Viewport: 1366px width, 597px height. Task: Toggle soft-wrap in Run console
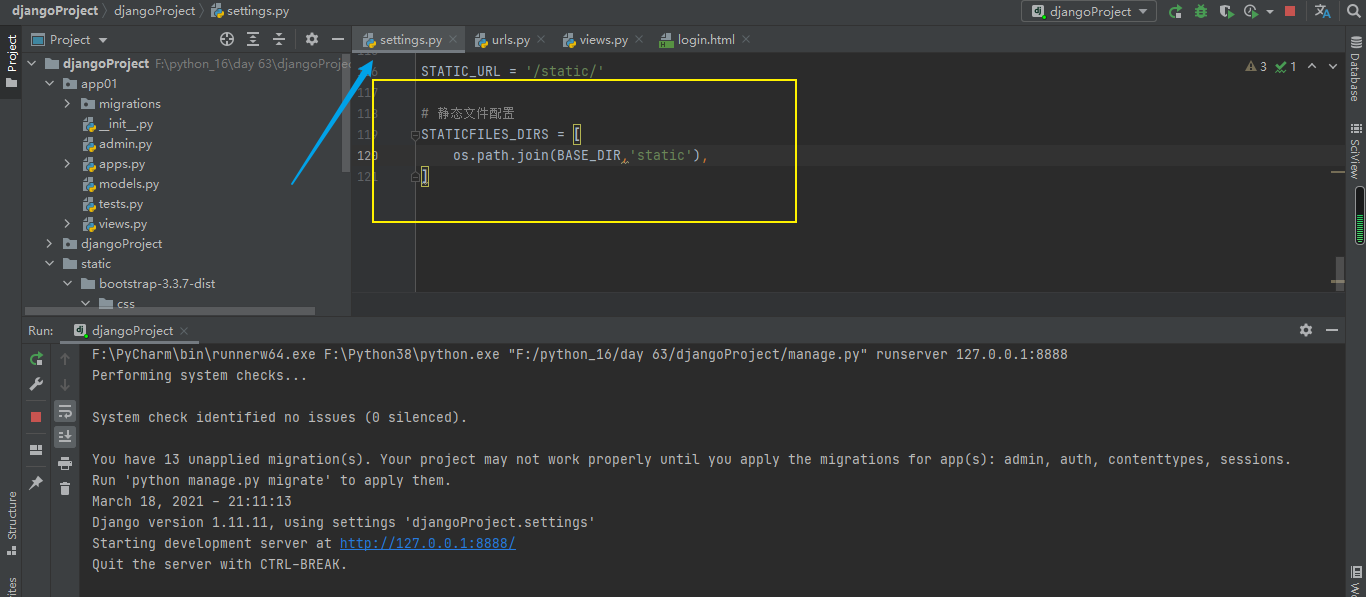tap(65, 410)
